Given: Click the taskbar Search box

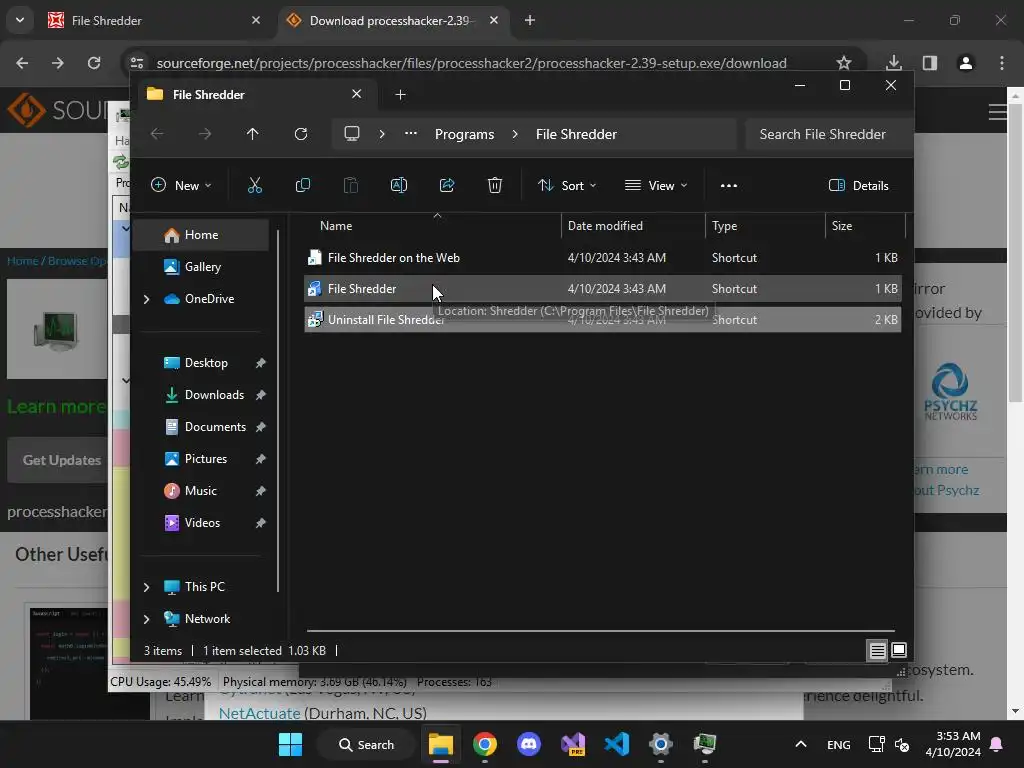Looking at the screenshot, I should [366, 744].
